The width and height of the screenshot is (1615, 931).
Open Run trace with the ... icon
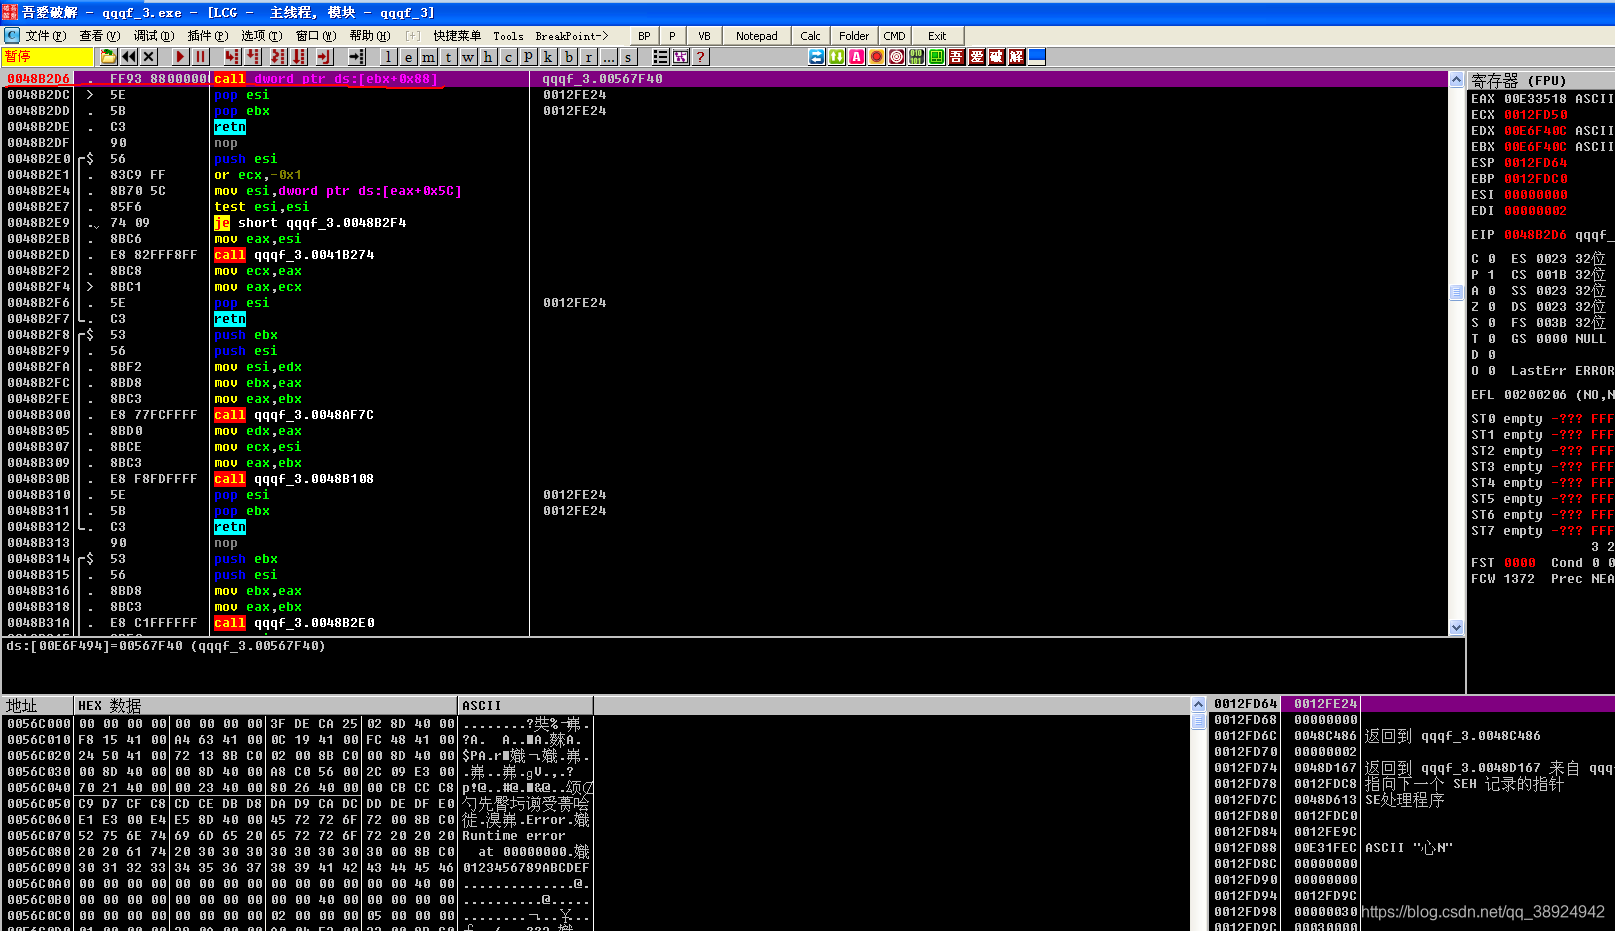tap(609, 57)
